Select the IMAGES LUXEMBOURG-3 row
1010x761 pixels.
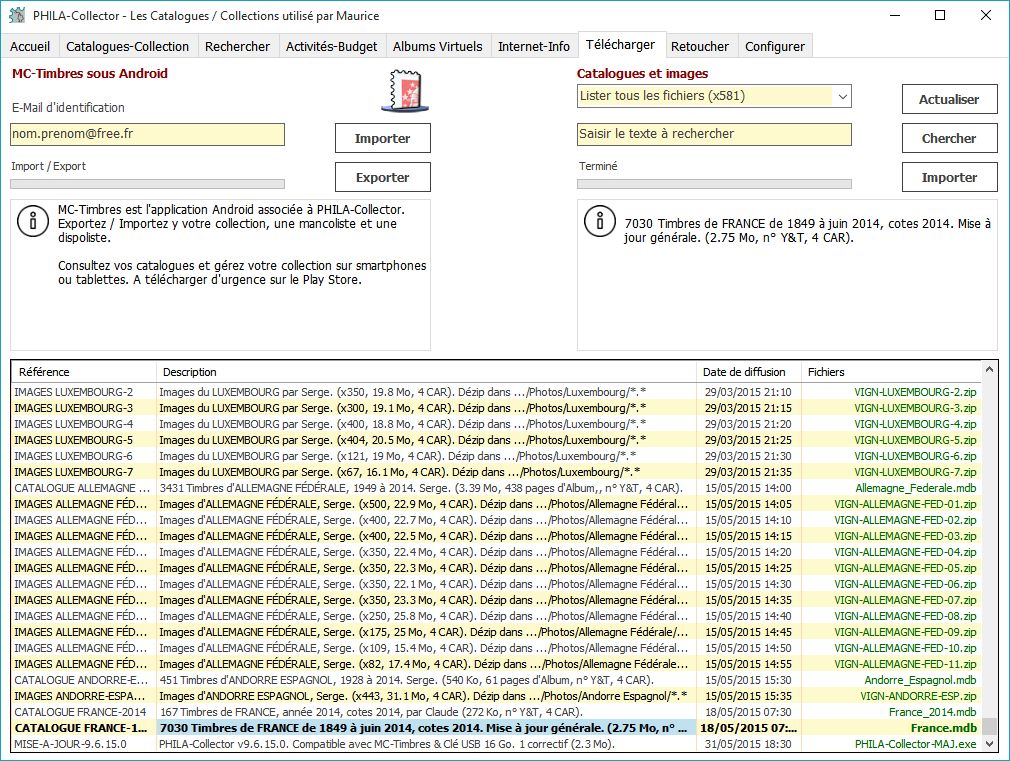[x=497, y=408]
